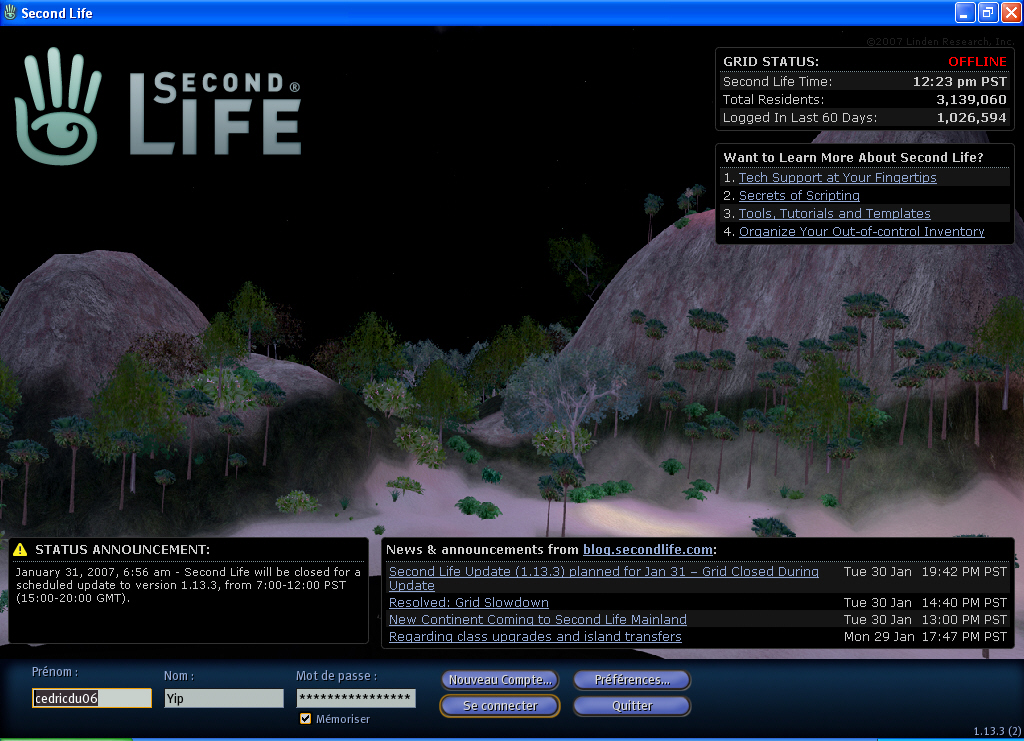Visit the blog.secondlife.com link
The image size is (1024, 741).
pos(647,549)
